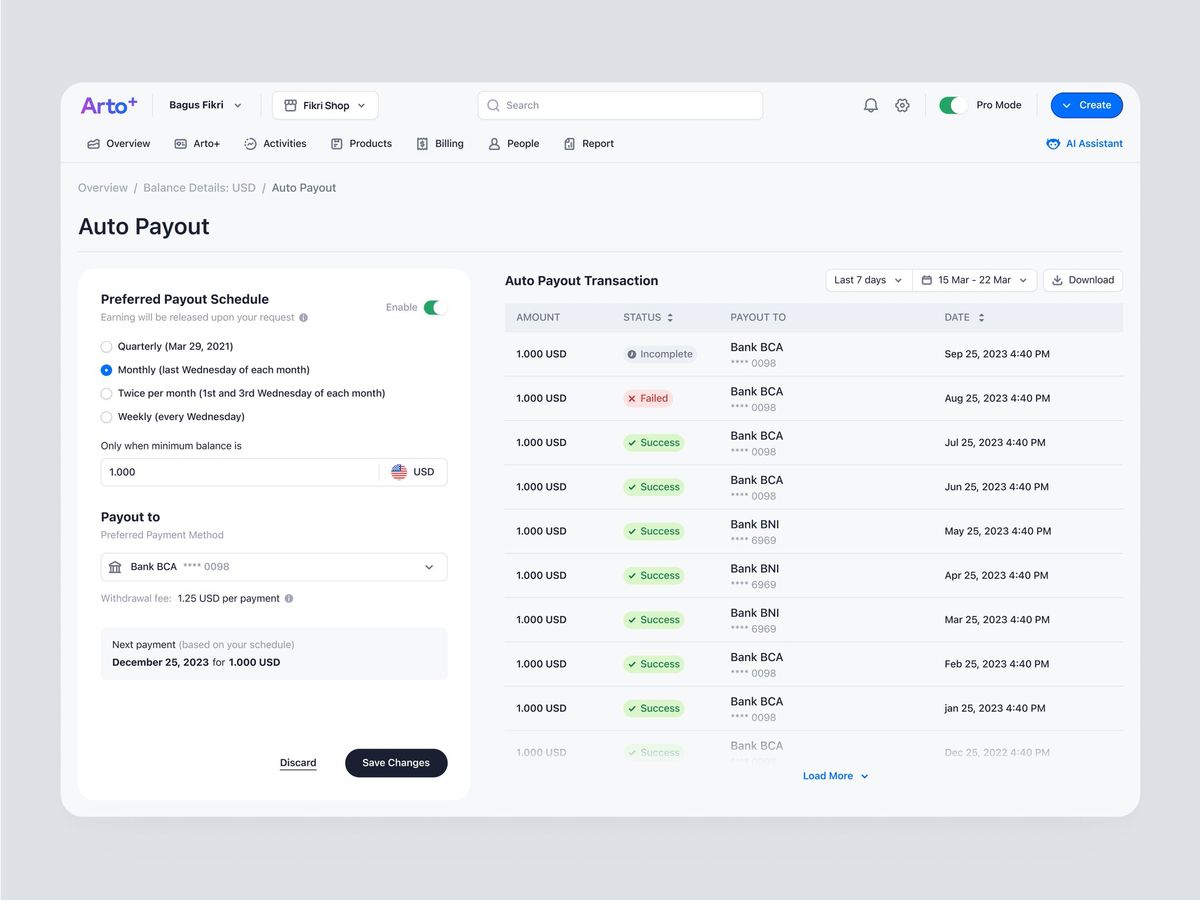Click the Discard link
The height and width of the screenshot is (900, 1200).
[x=298, y=763]
